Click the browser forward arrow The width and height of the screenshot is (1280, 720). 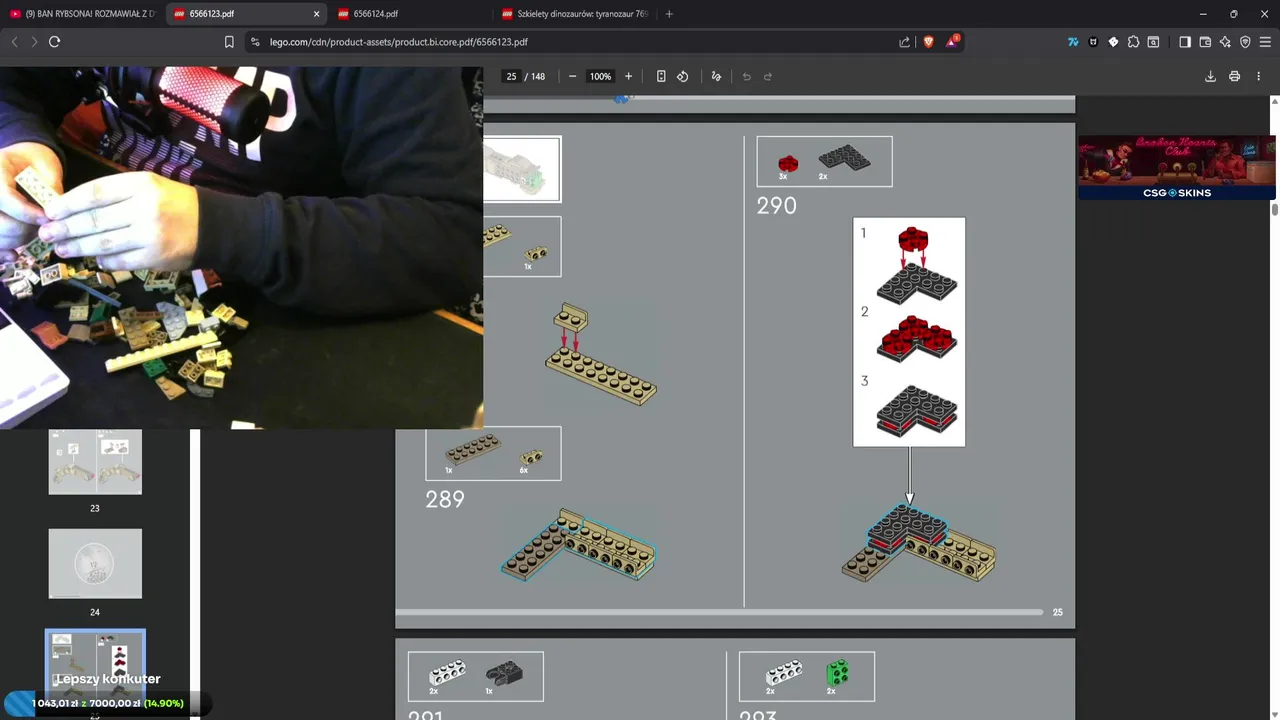pos(34,42)
